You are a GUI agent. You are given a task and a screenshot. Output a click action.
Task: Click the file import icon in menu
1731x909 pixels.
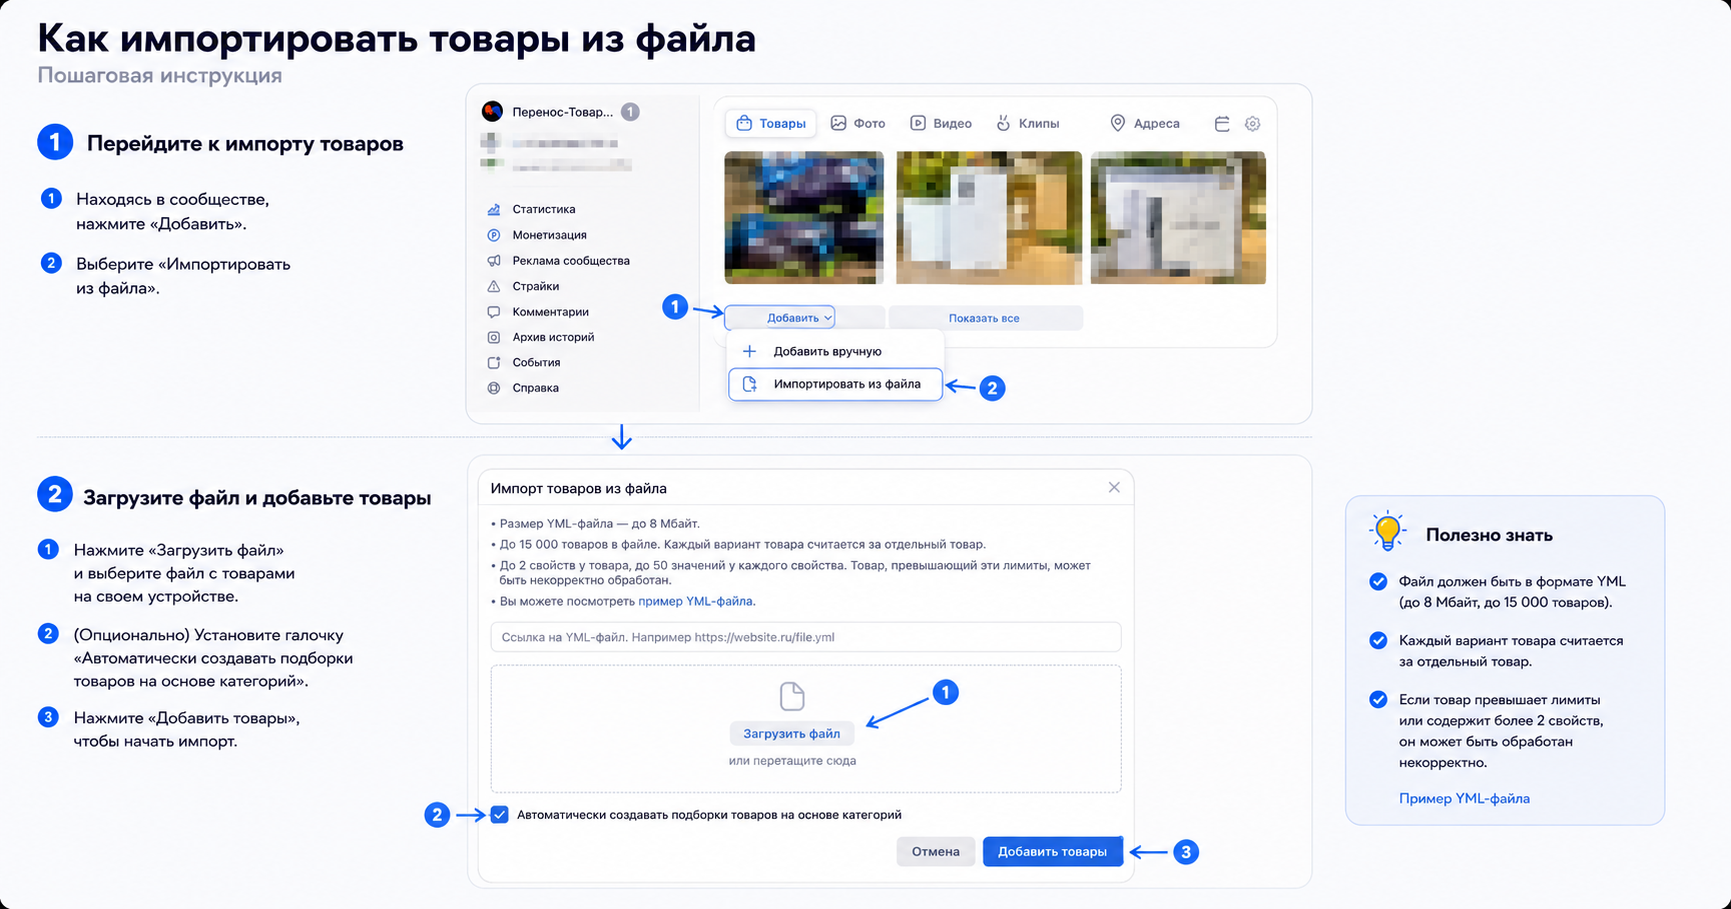coord(749,384)
